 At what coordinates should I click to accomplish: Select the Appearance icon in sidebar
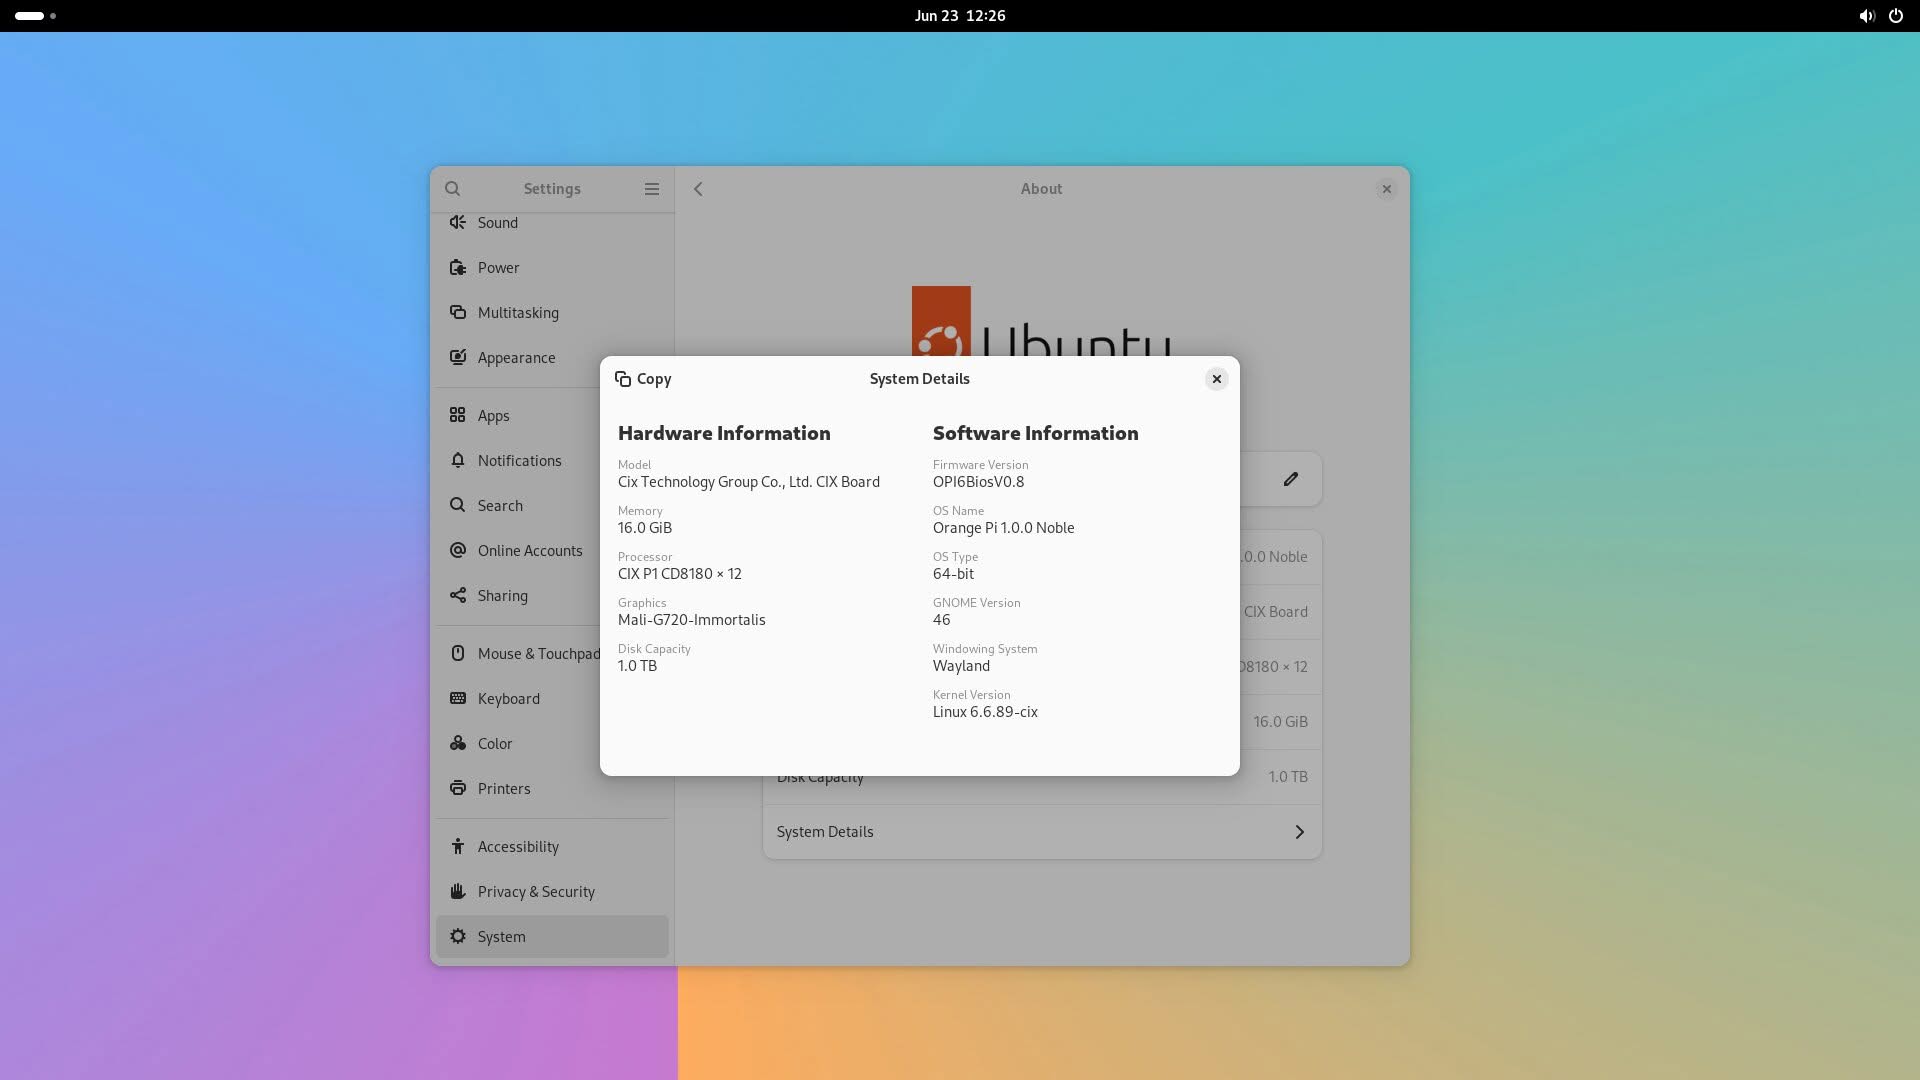458,357
